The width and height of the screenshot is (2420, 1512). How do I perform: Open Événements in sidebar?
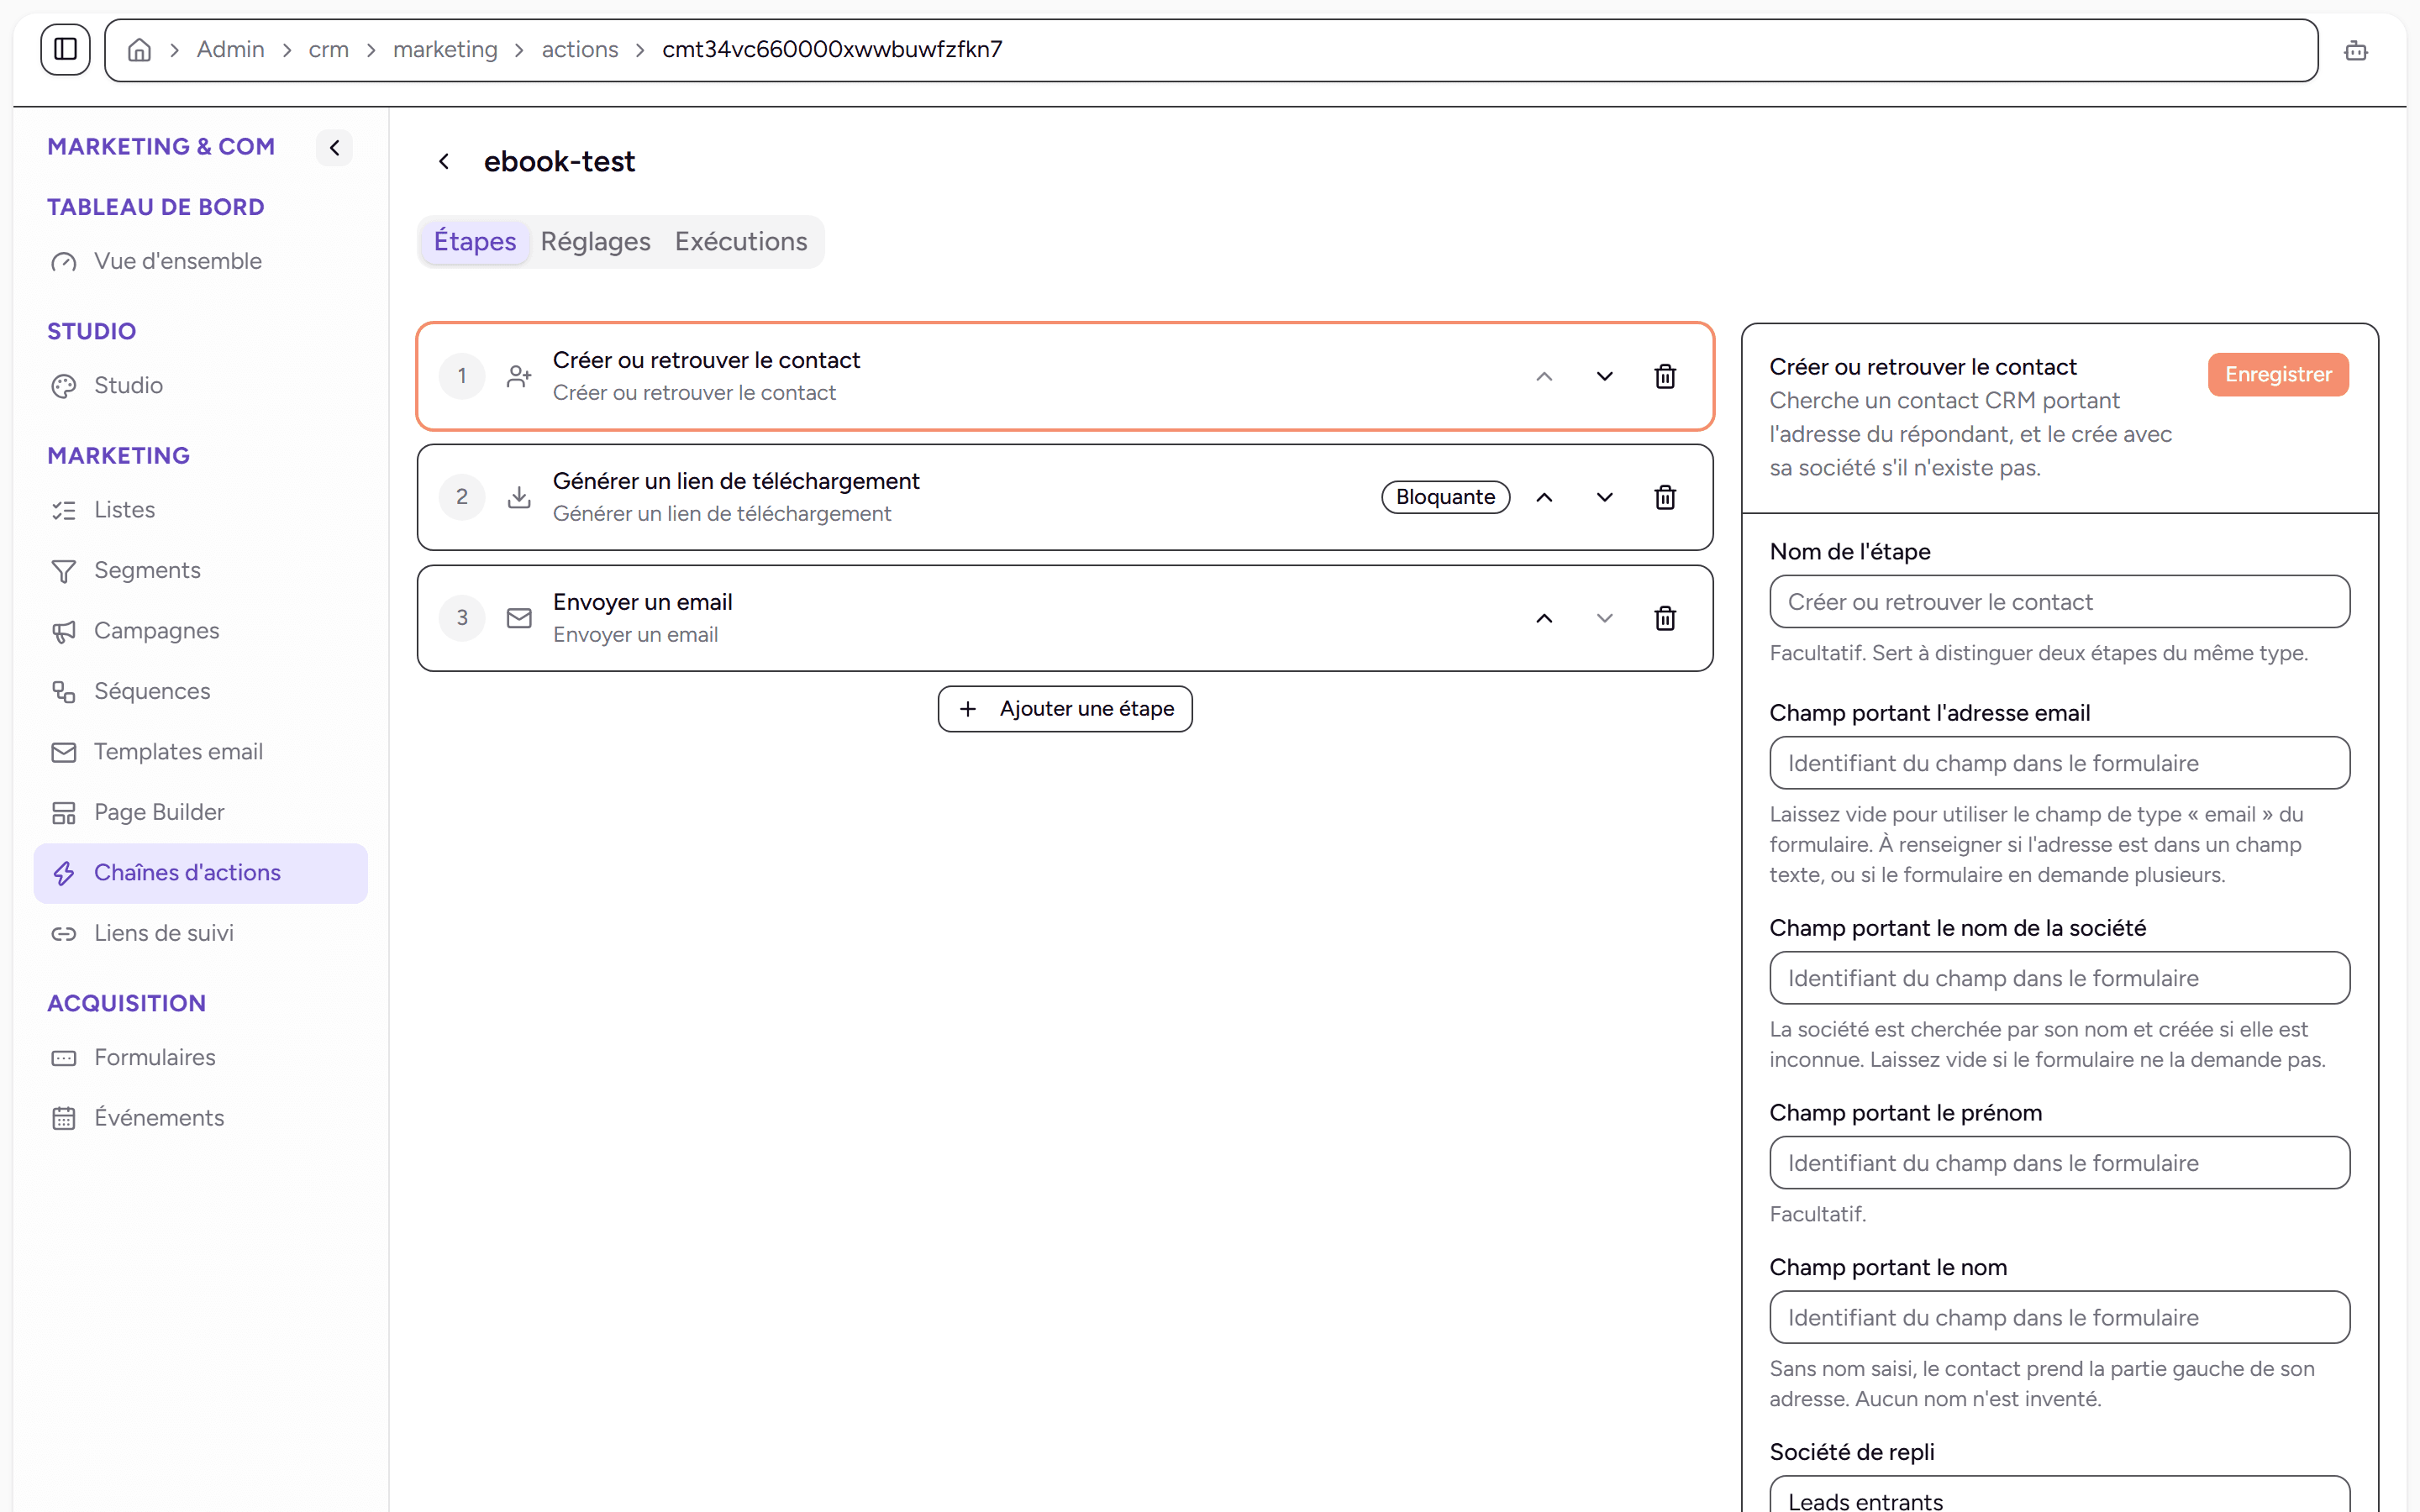click(x=200, y=1118)
